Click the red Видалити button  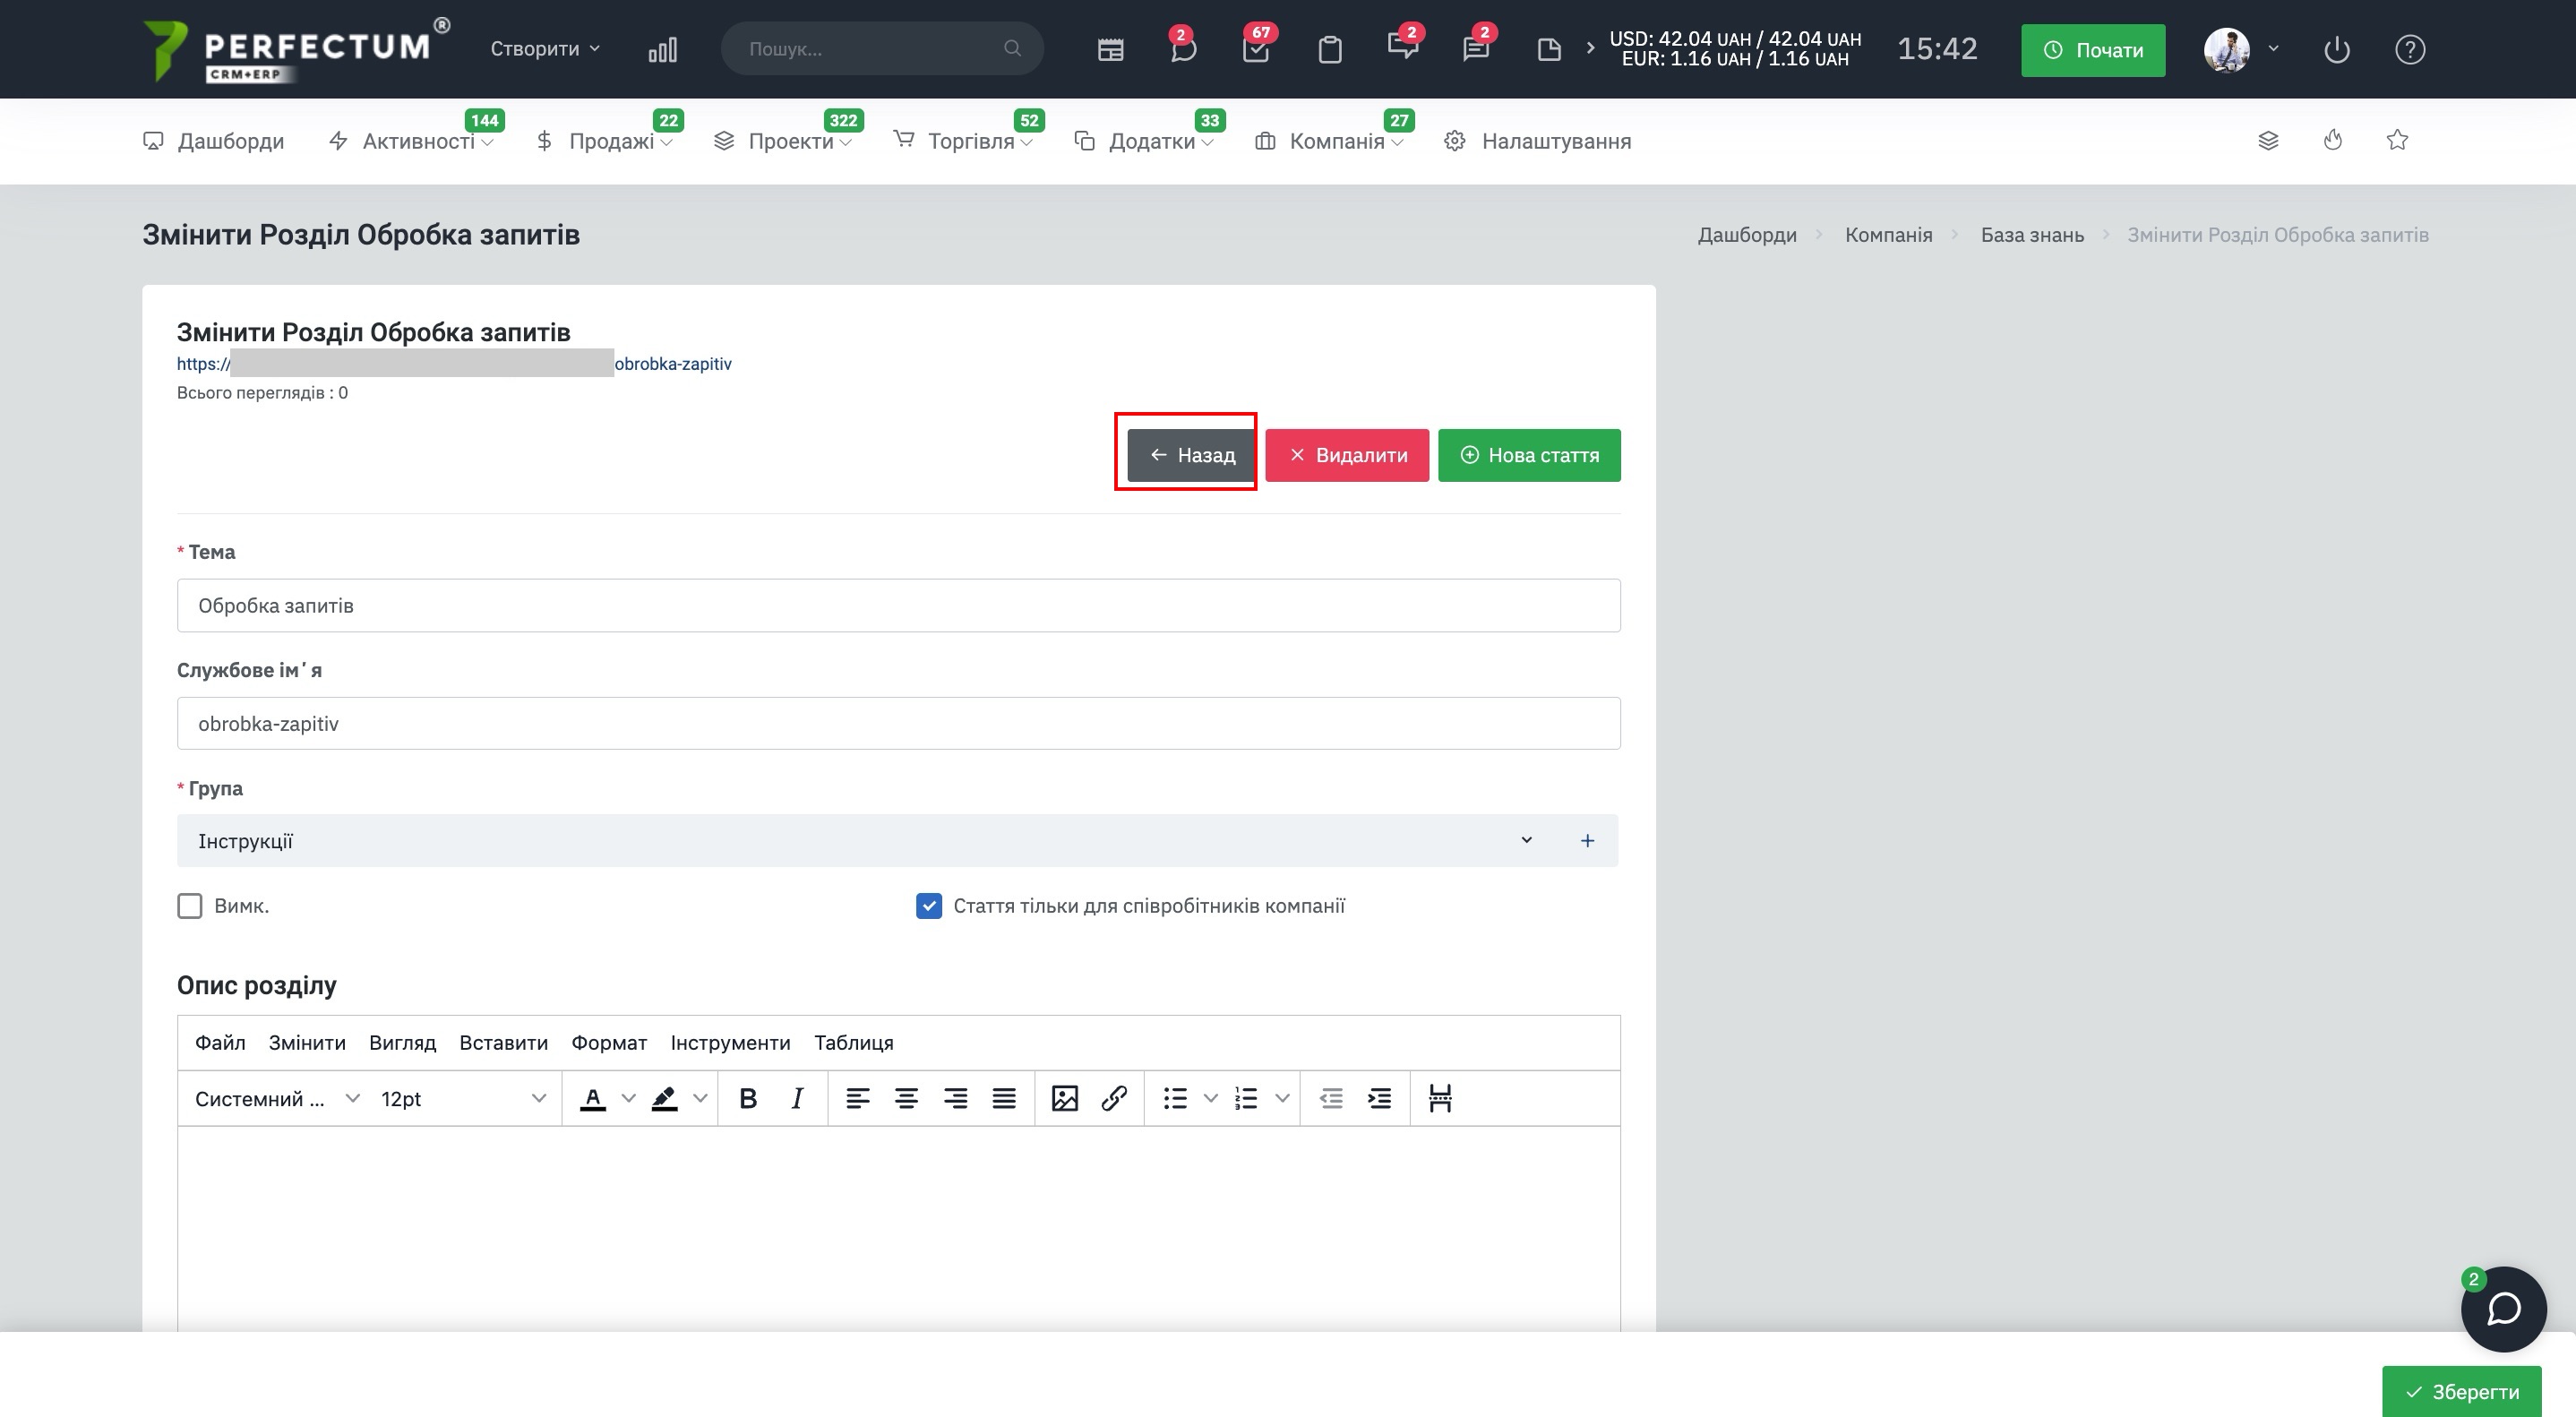(1346, 455)
